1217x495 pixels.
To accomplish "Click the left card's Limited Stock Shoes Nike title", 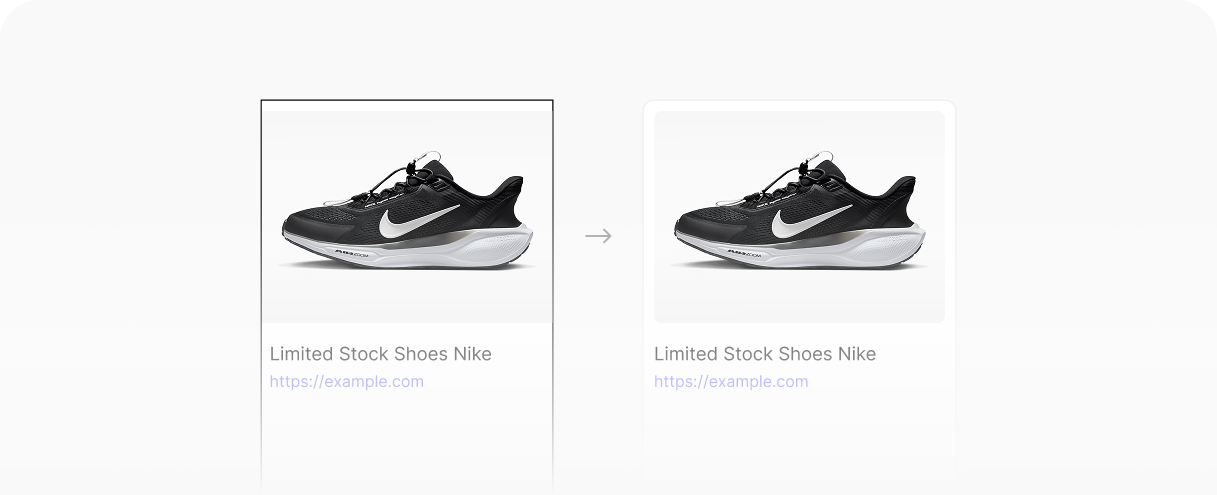I will click(380, 354).
